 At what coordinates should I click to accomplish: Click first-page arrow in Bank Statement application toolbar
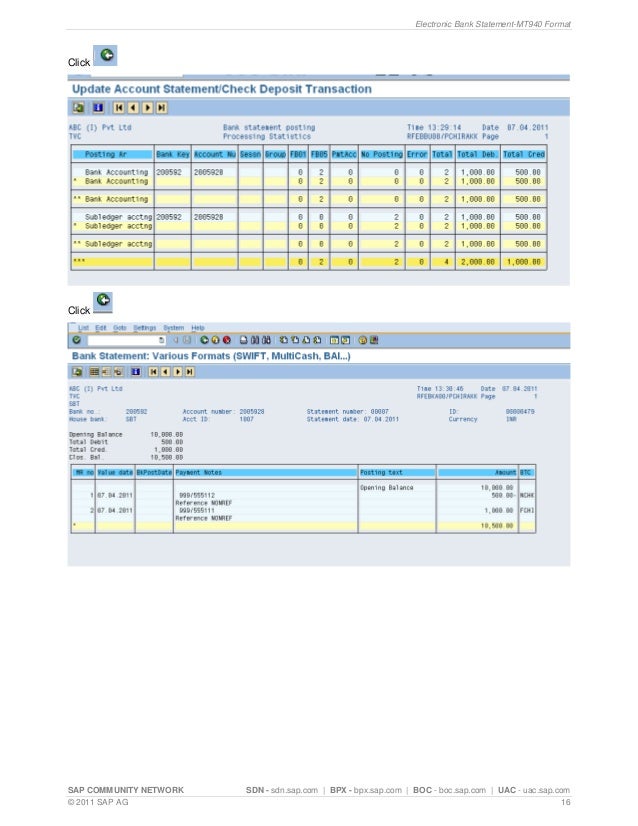coord(153,371)
